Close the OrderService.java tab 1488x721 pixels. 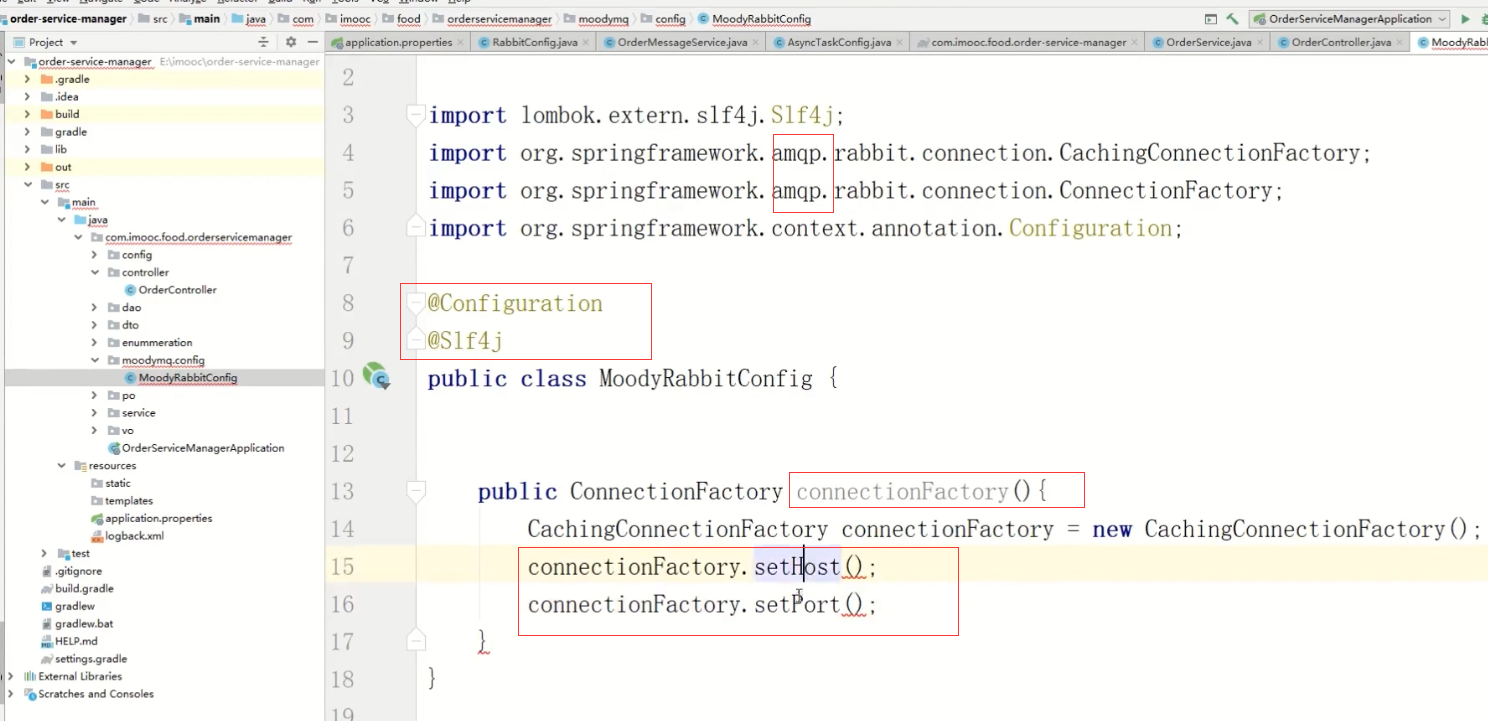1259,42
